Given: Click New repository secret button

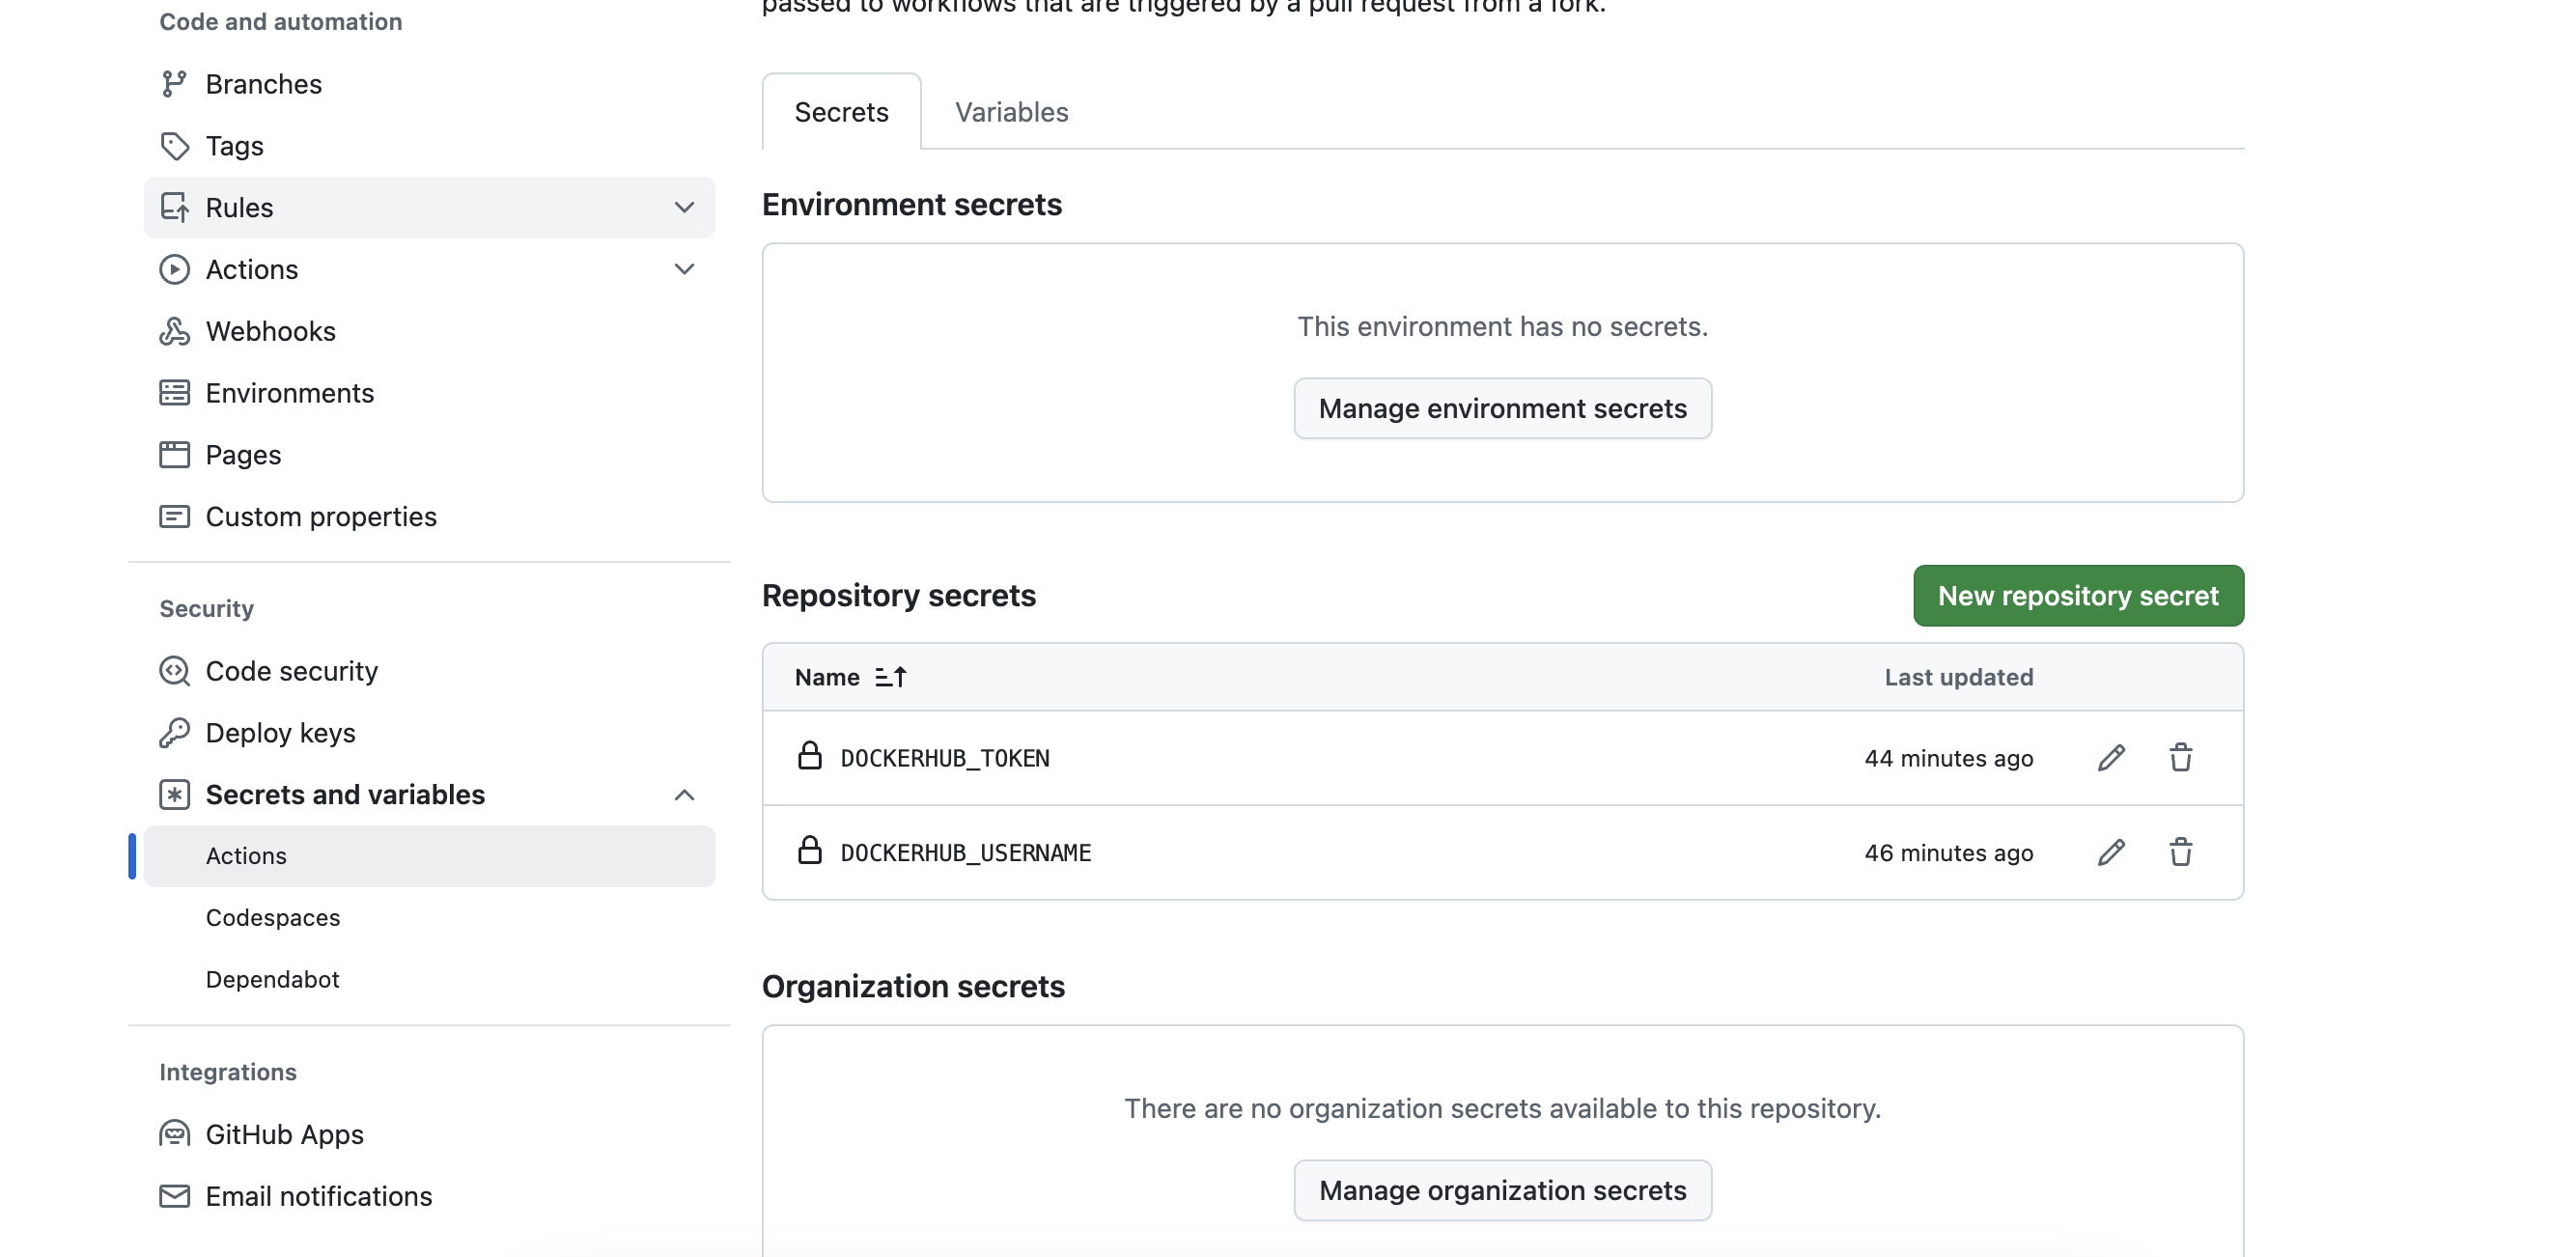Looking at the screenshot, I should (2077, 596).
